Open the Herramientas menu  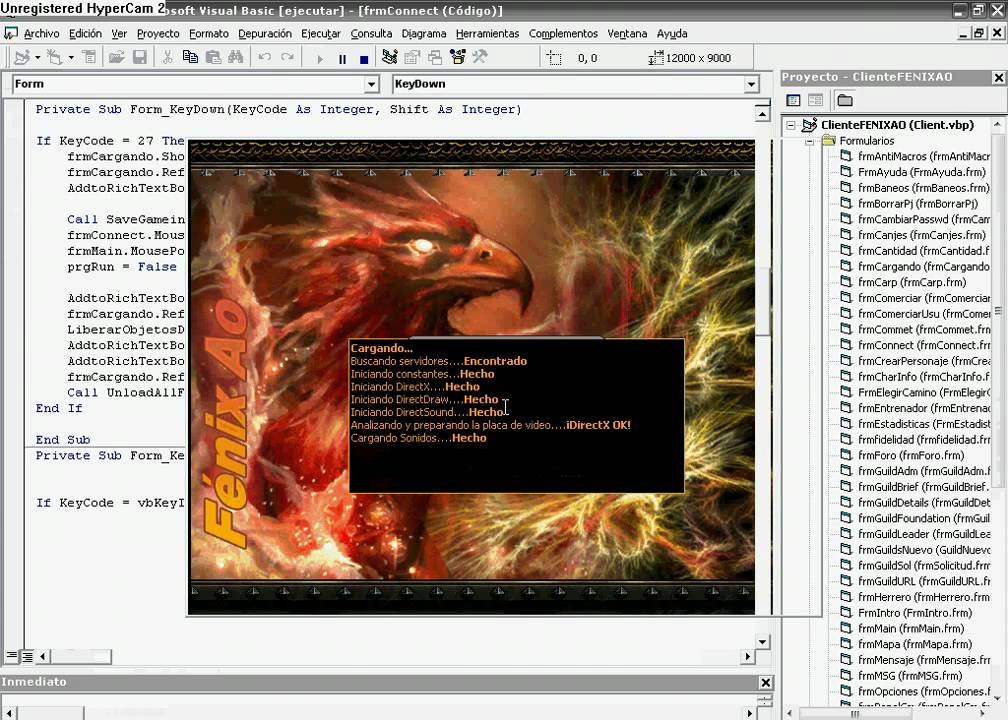487,33
